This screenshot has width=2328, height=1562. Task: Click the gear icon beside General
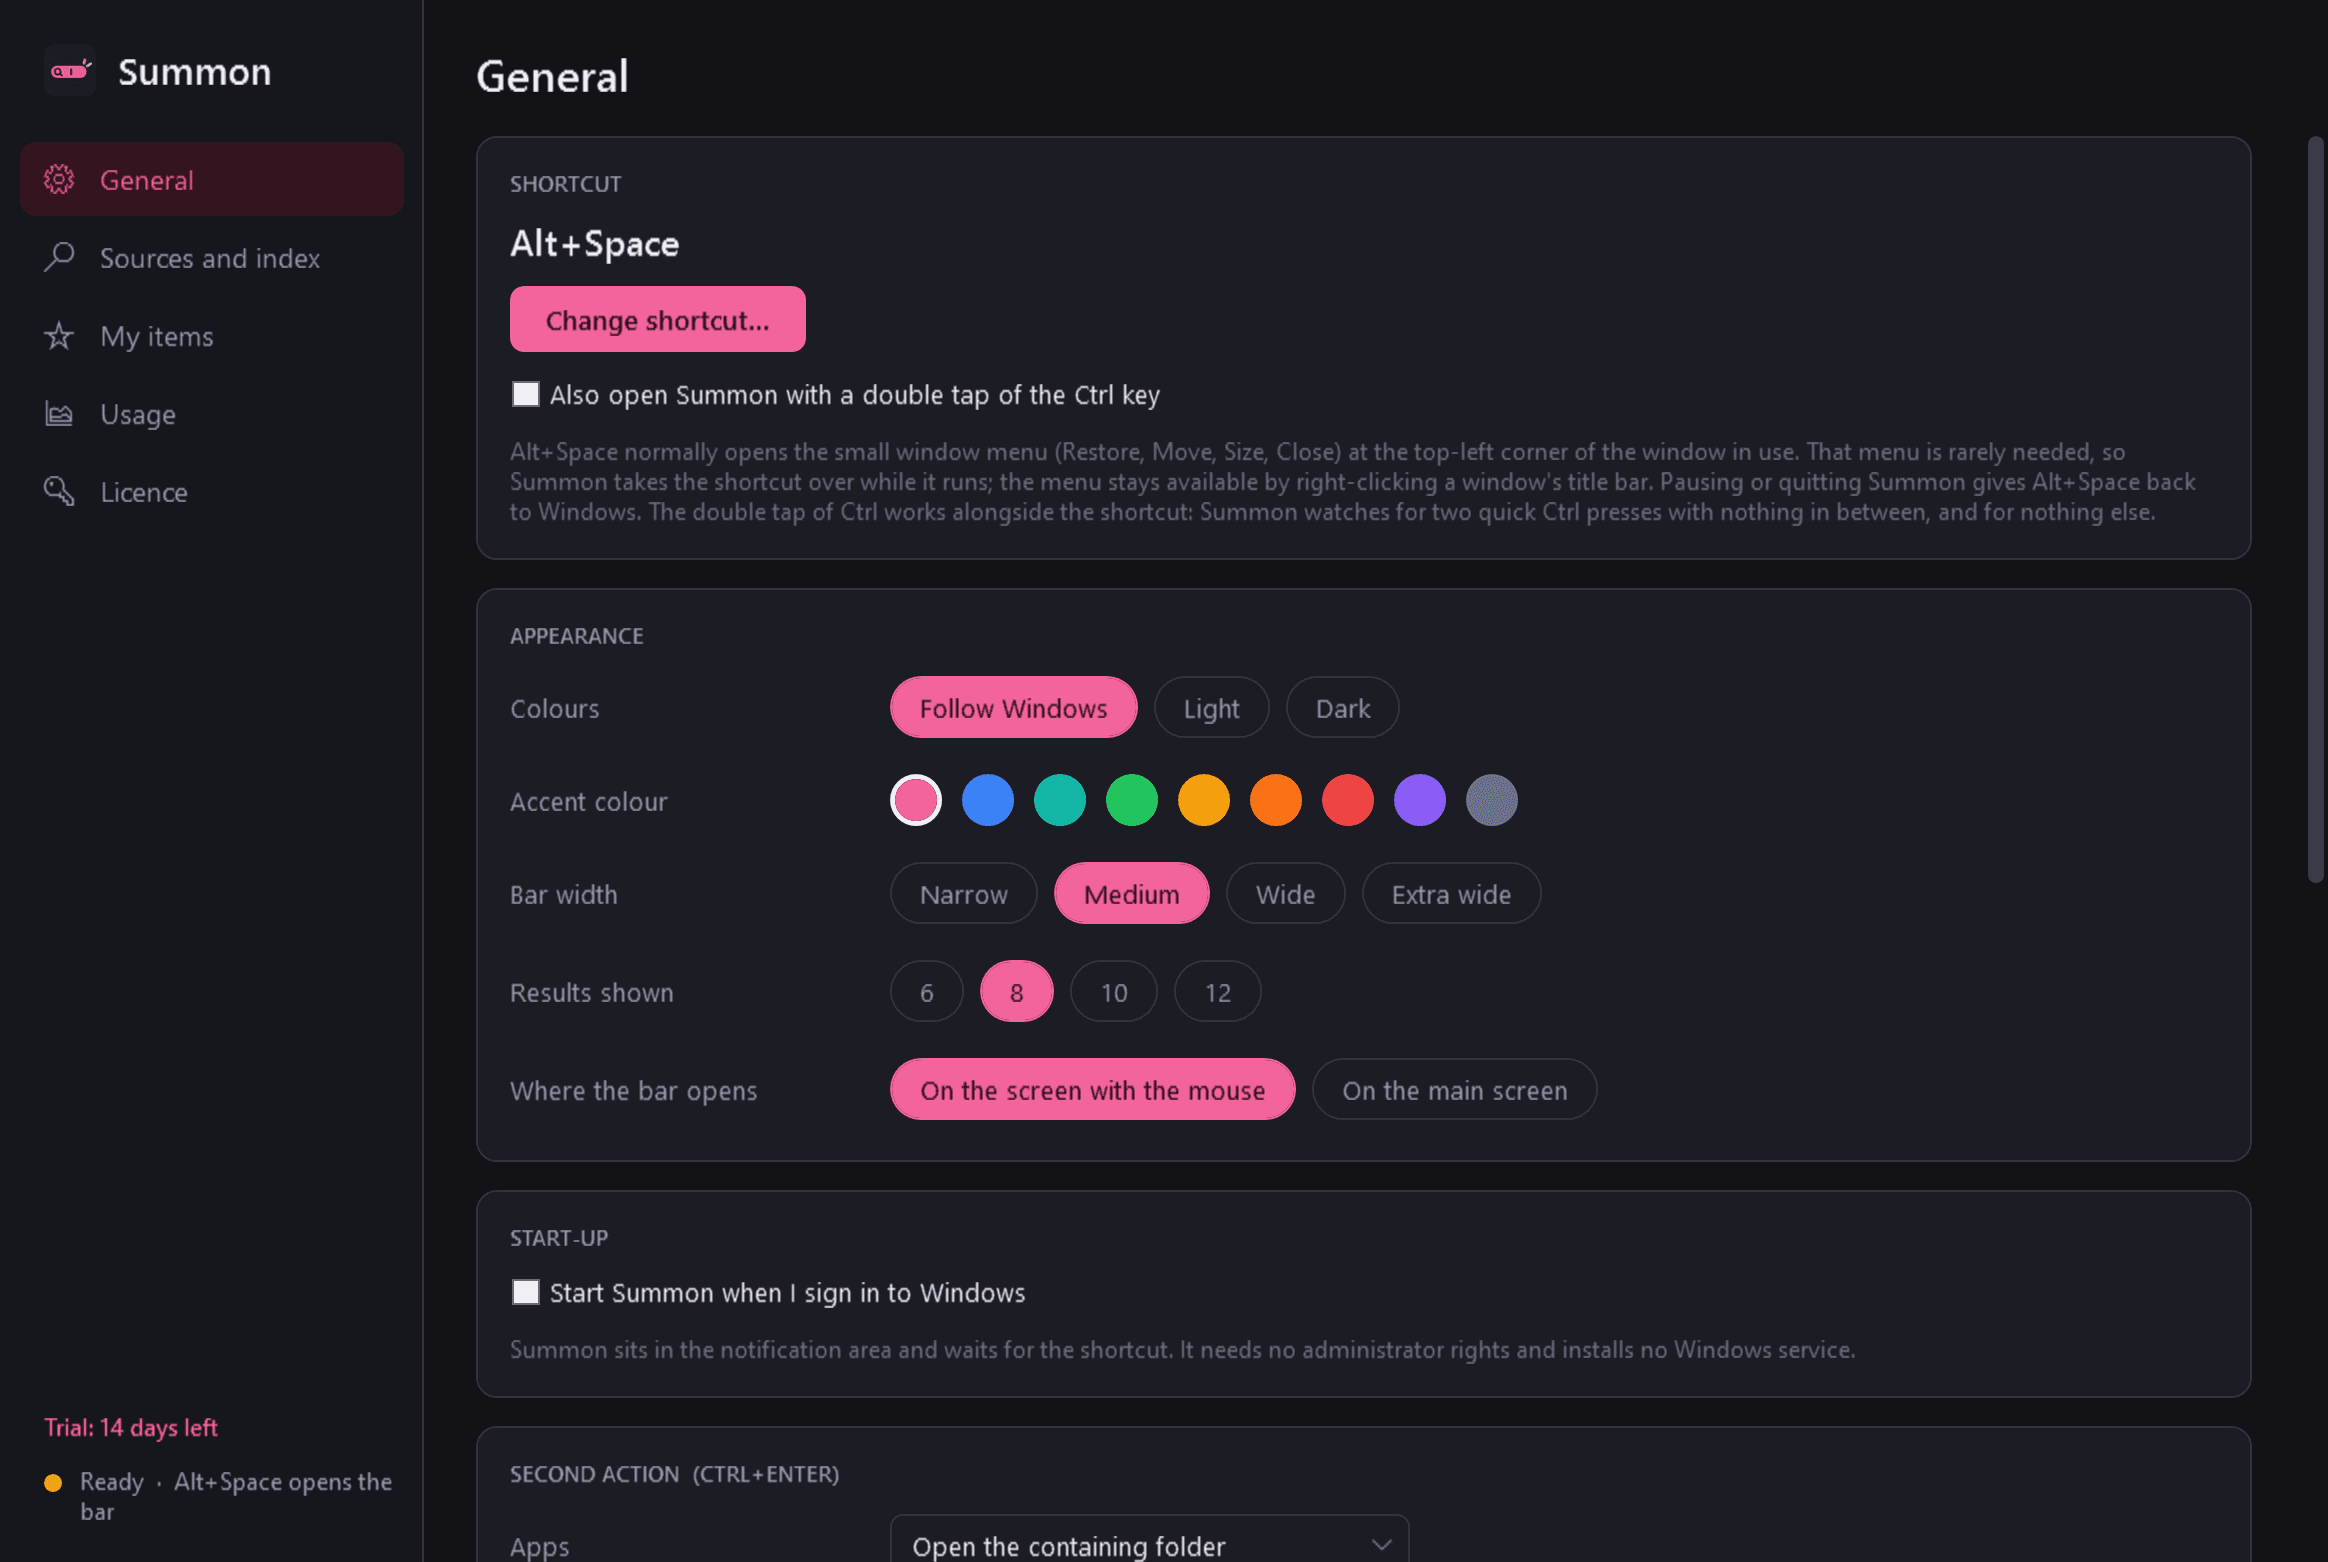[59, 179]
